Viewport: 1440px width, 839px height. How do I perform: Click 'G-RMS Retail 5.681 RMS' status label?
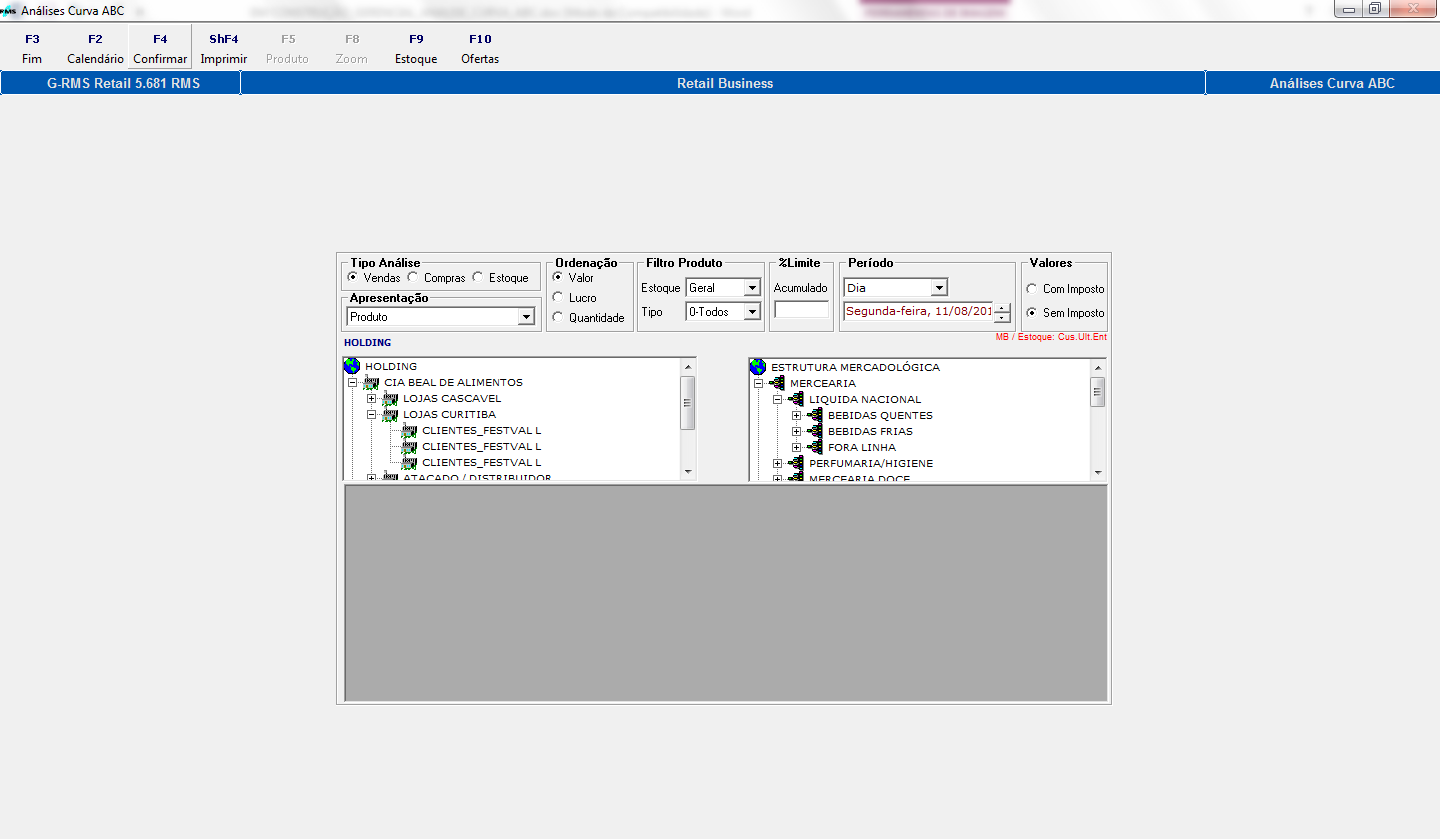tap(123, 83)
